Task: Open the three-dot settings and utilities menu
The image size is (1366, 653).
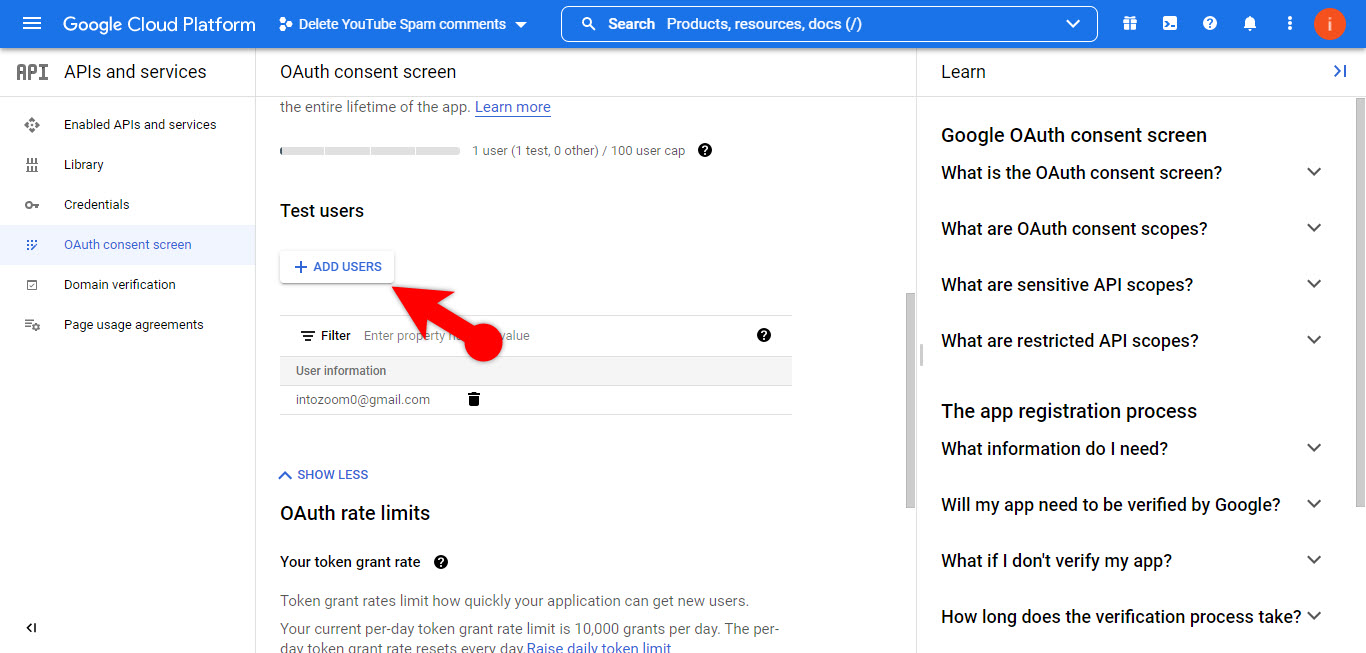Action: [1290, 24]
